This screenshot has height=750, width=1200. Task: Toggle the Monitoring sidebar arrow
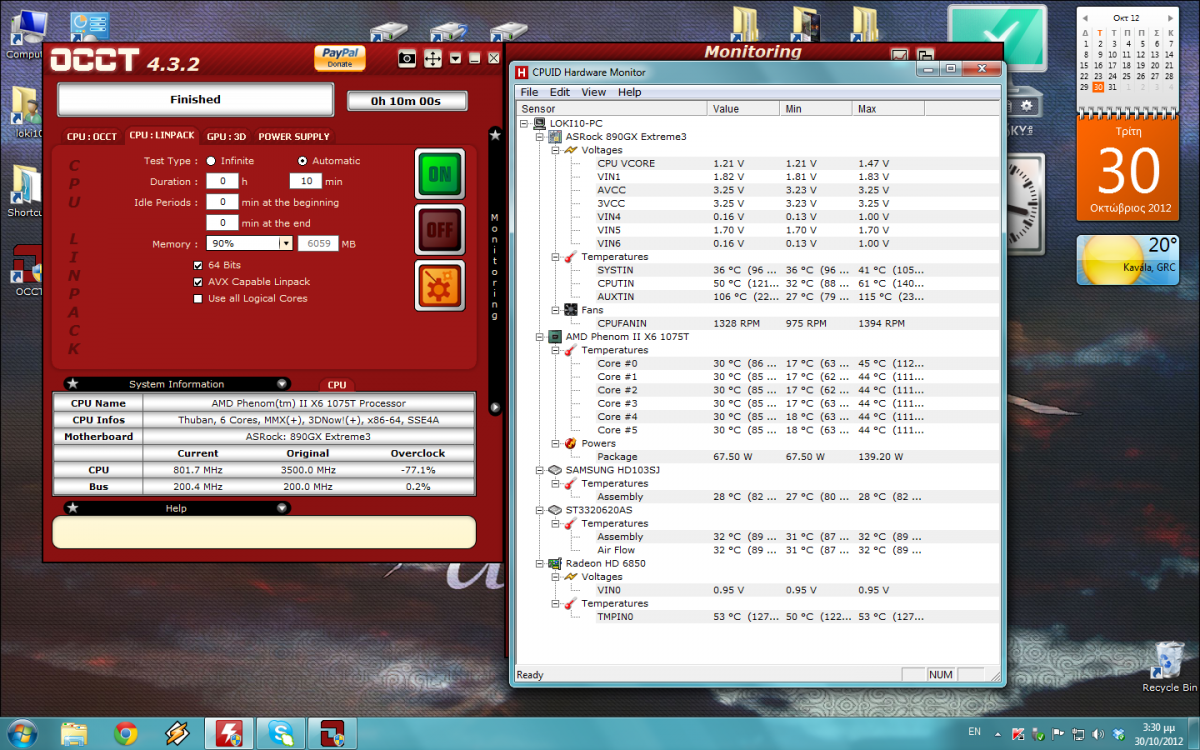tap(494, 408)
